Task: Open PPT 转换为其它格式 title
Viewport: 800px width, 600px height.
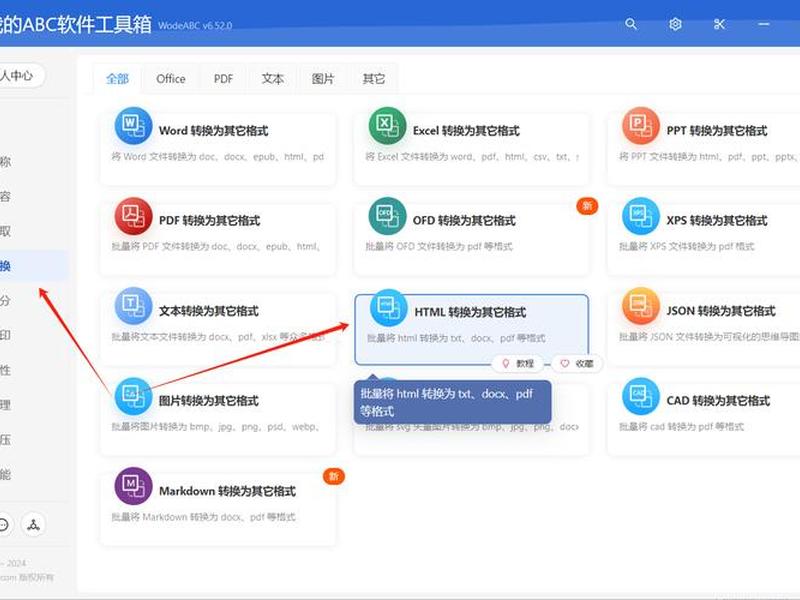Action: coord(717,131)
